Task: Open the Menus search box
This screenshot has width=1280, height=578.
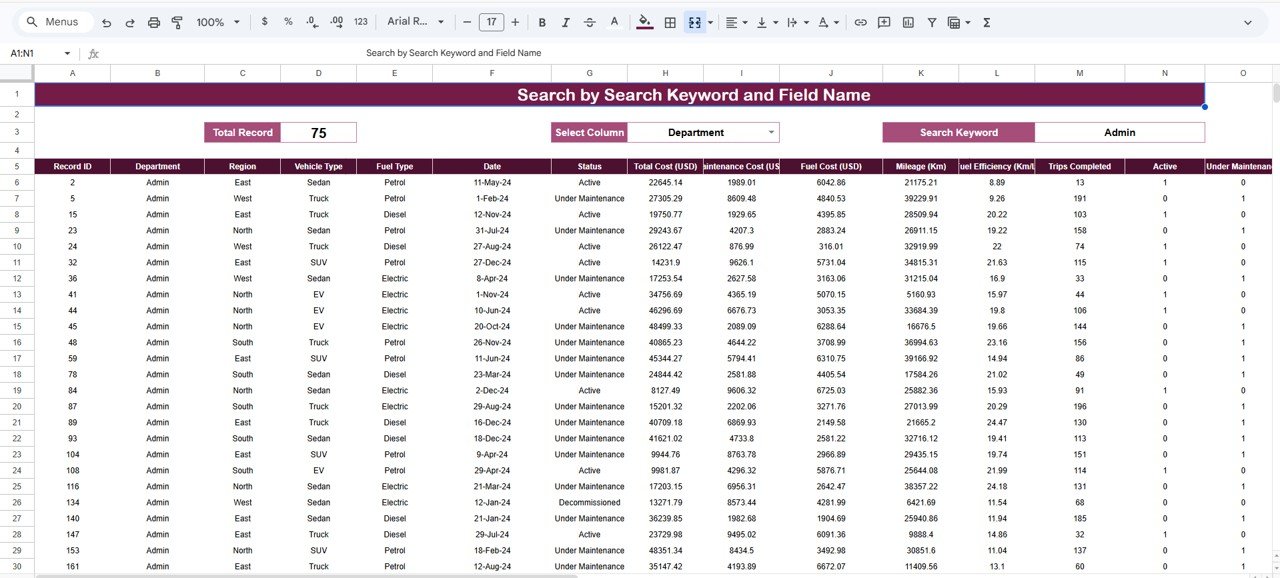Action: point(53,21)
